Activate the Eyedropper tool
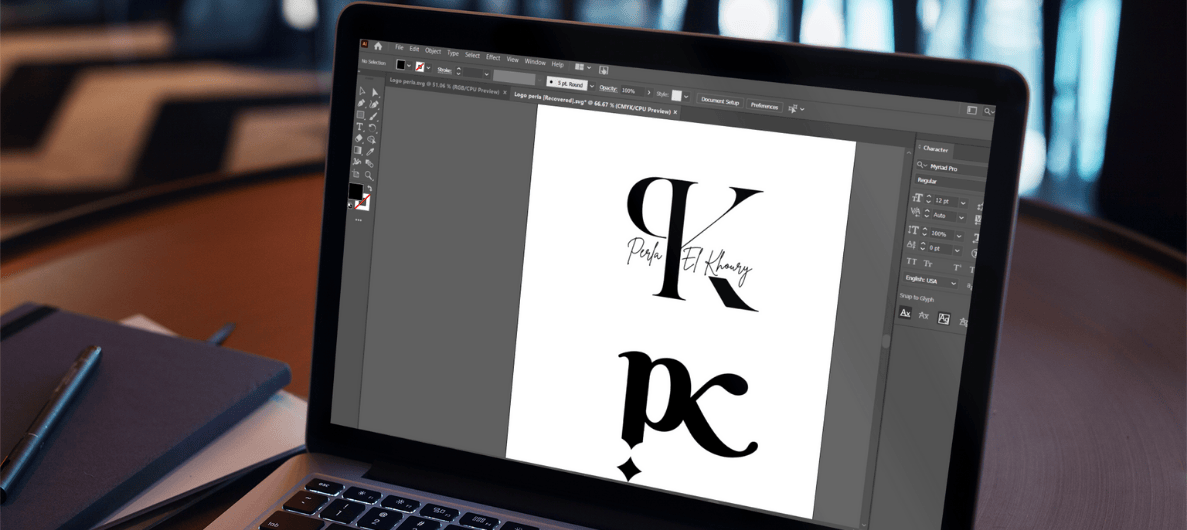 tap(370, 151)
